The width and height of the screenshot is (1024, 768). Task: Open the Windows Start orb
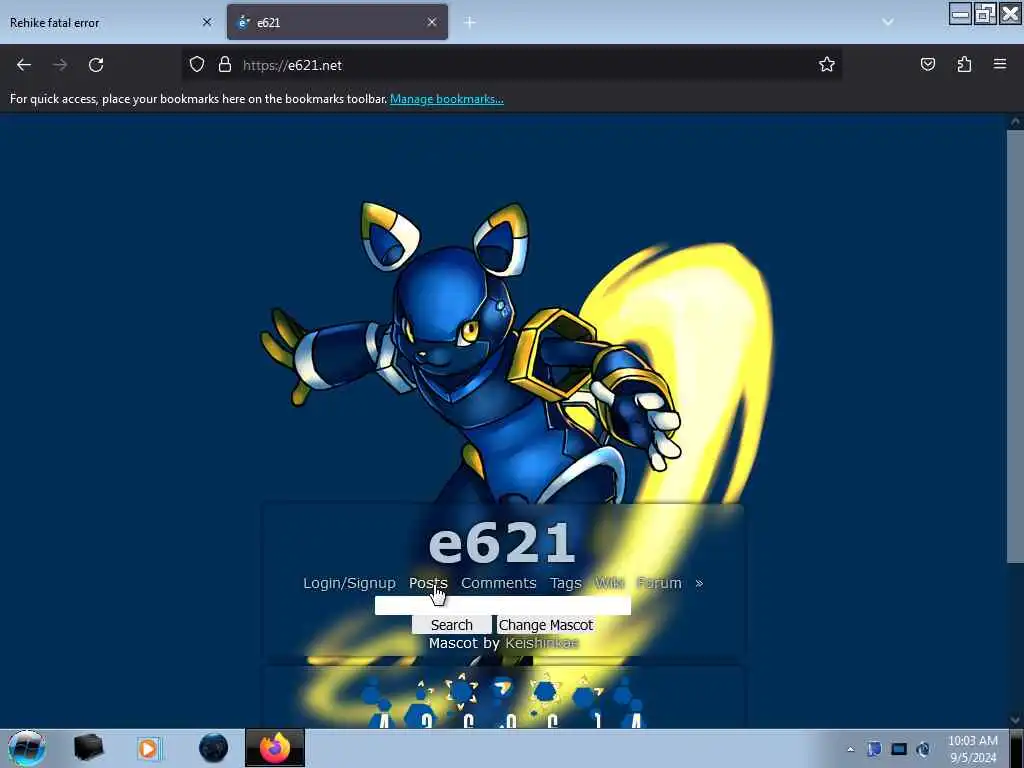pyautogui.click(x=27, y=748)
